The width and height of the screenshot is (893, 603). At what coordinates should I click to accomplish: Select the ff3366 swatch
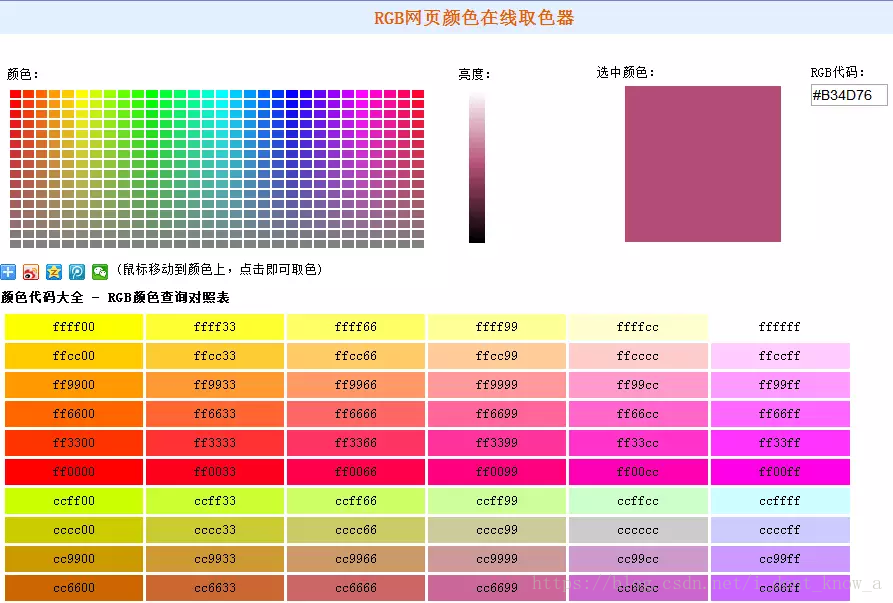(356, 443)
